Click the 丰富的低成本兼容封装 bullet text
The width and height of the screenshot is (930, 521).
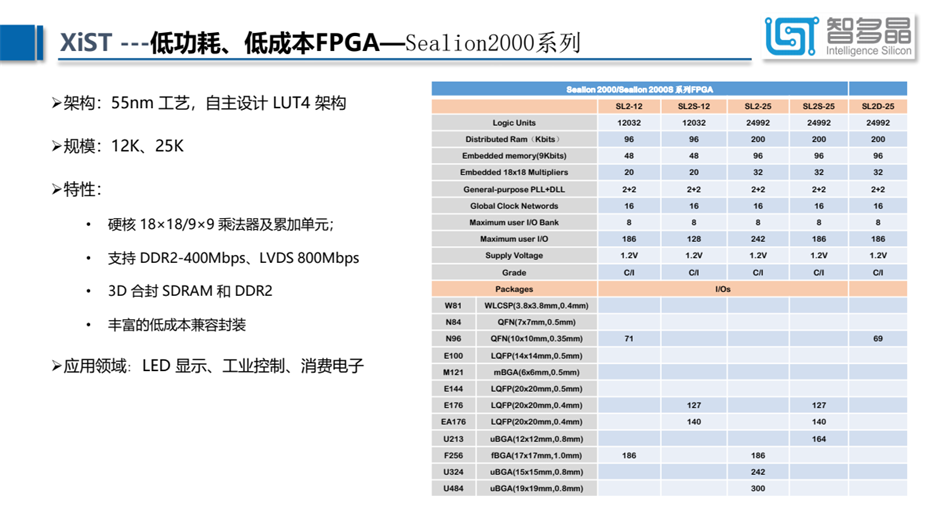pos(177,325)
